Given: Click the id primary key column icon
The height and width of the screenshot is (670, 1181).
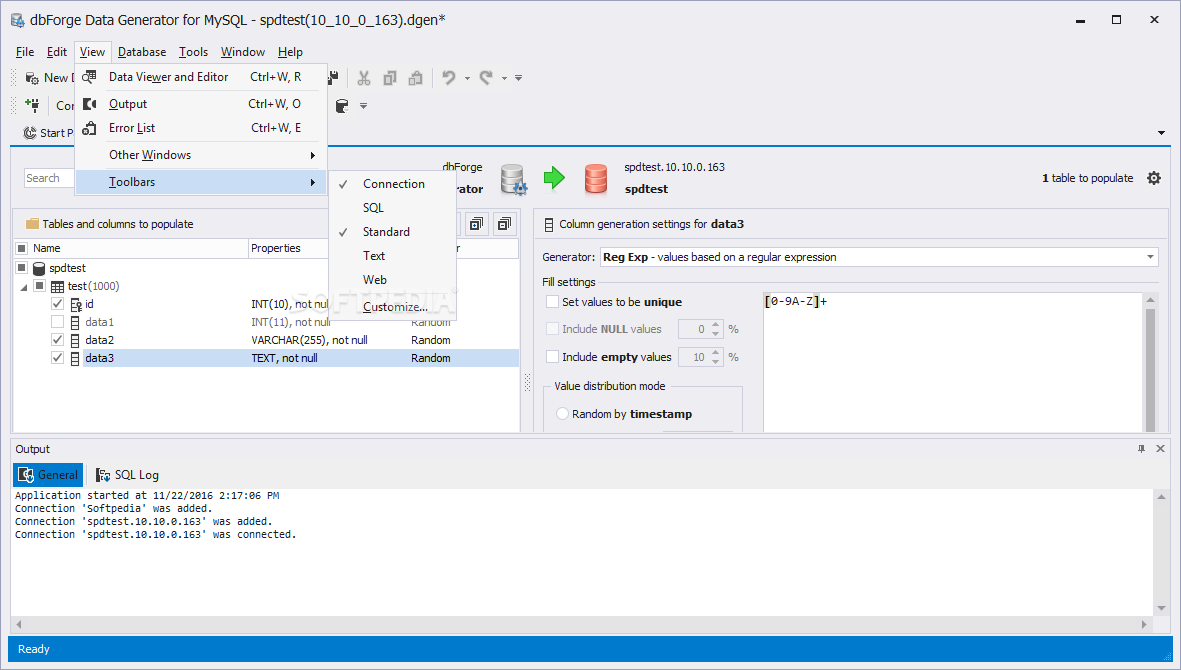Looking at the screenshot, I should tap(76, 304).
